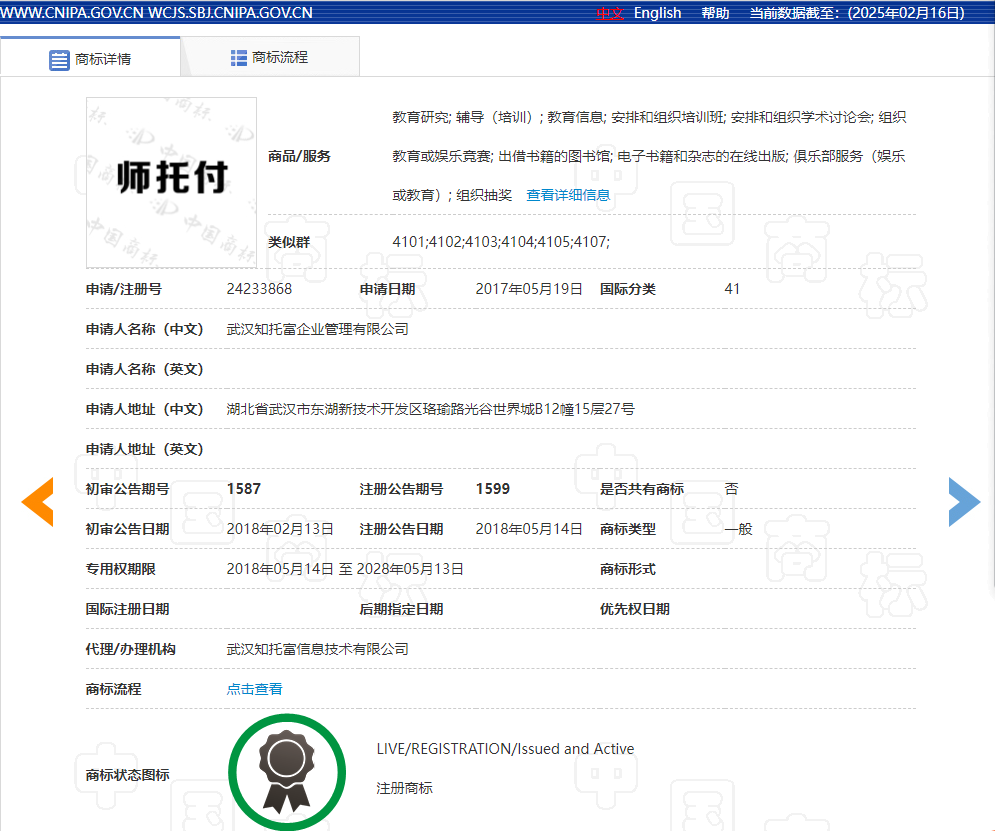Select the goods and services description text
The width and height of the screenshot is (995, 831).
(649, 156)
